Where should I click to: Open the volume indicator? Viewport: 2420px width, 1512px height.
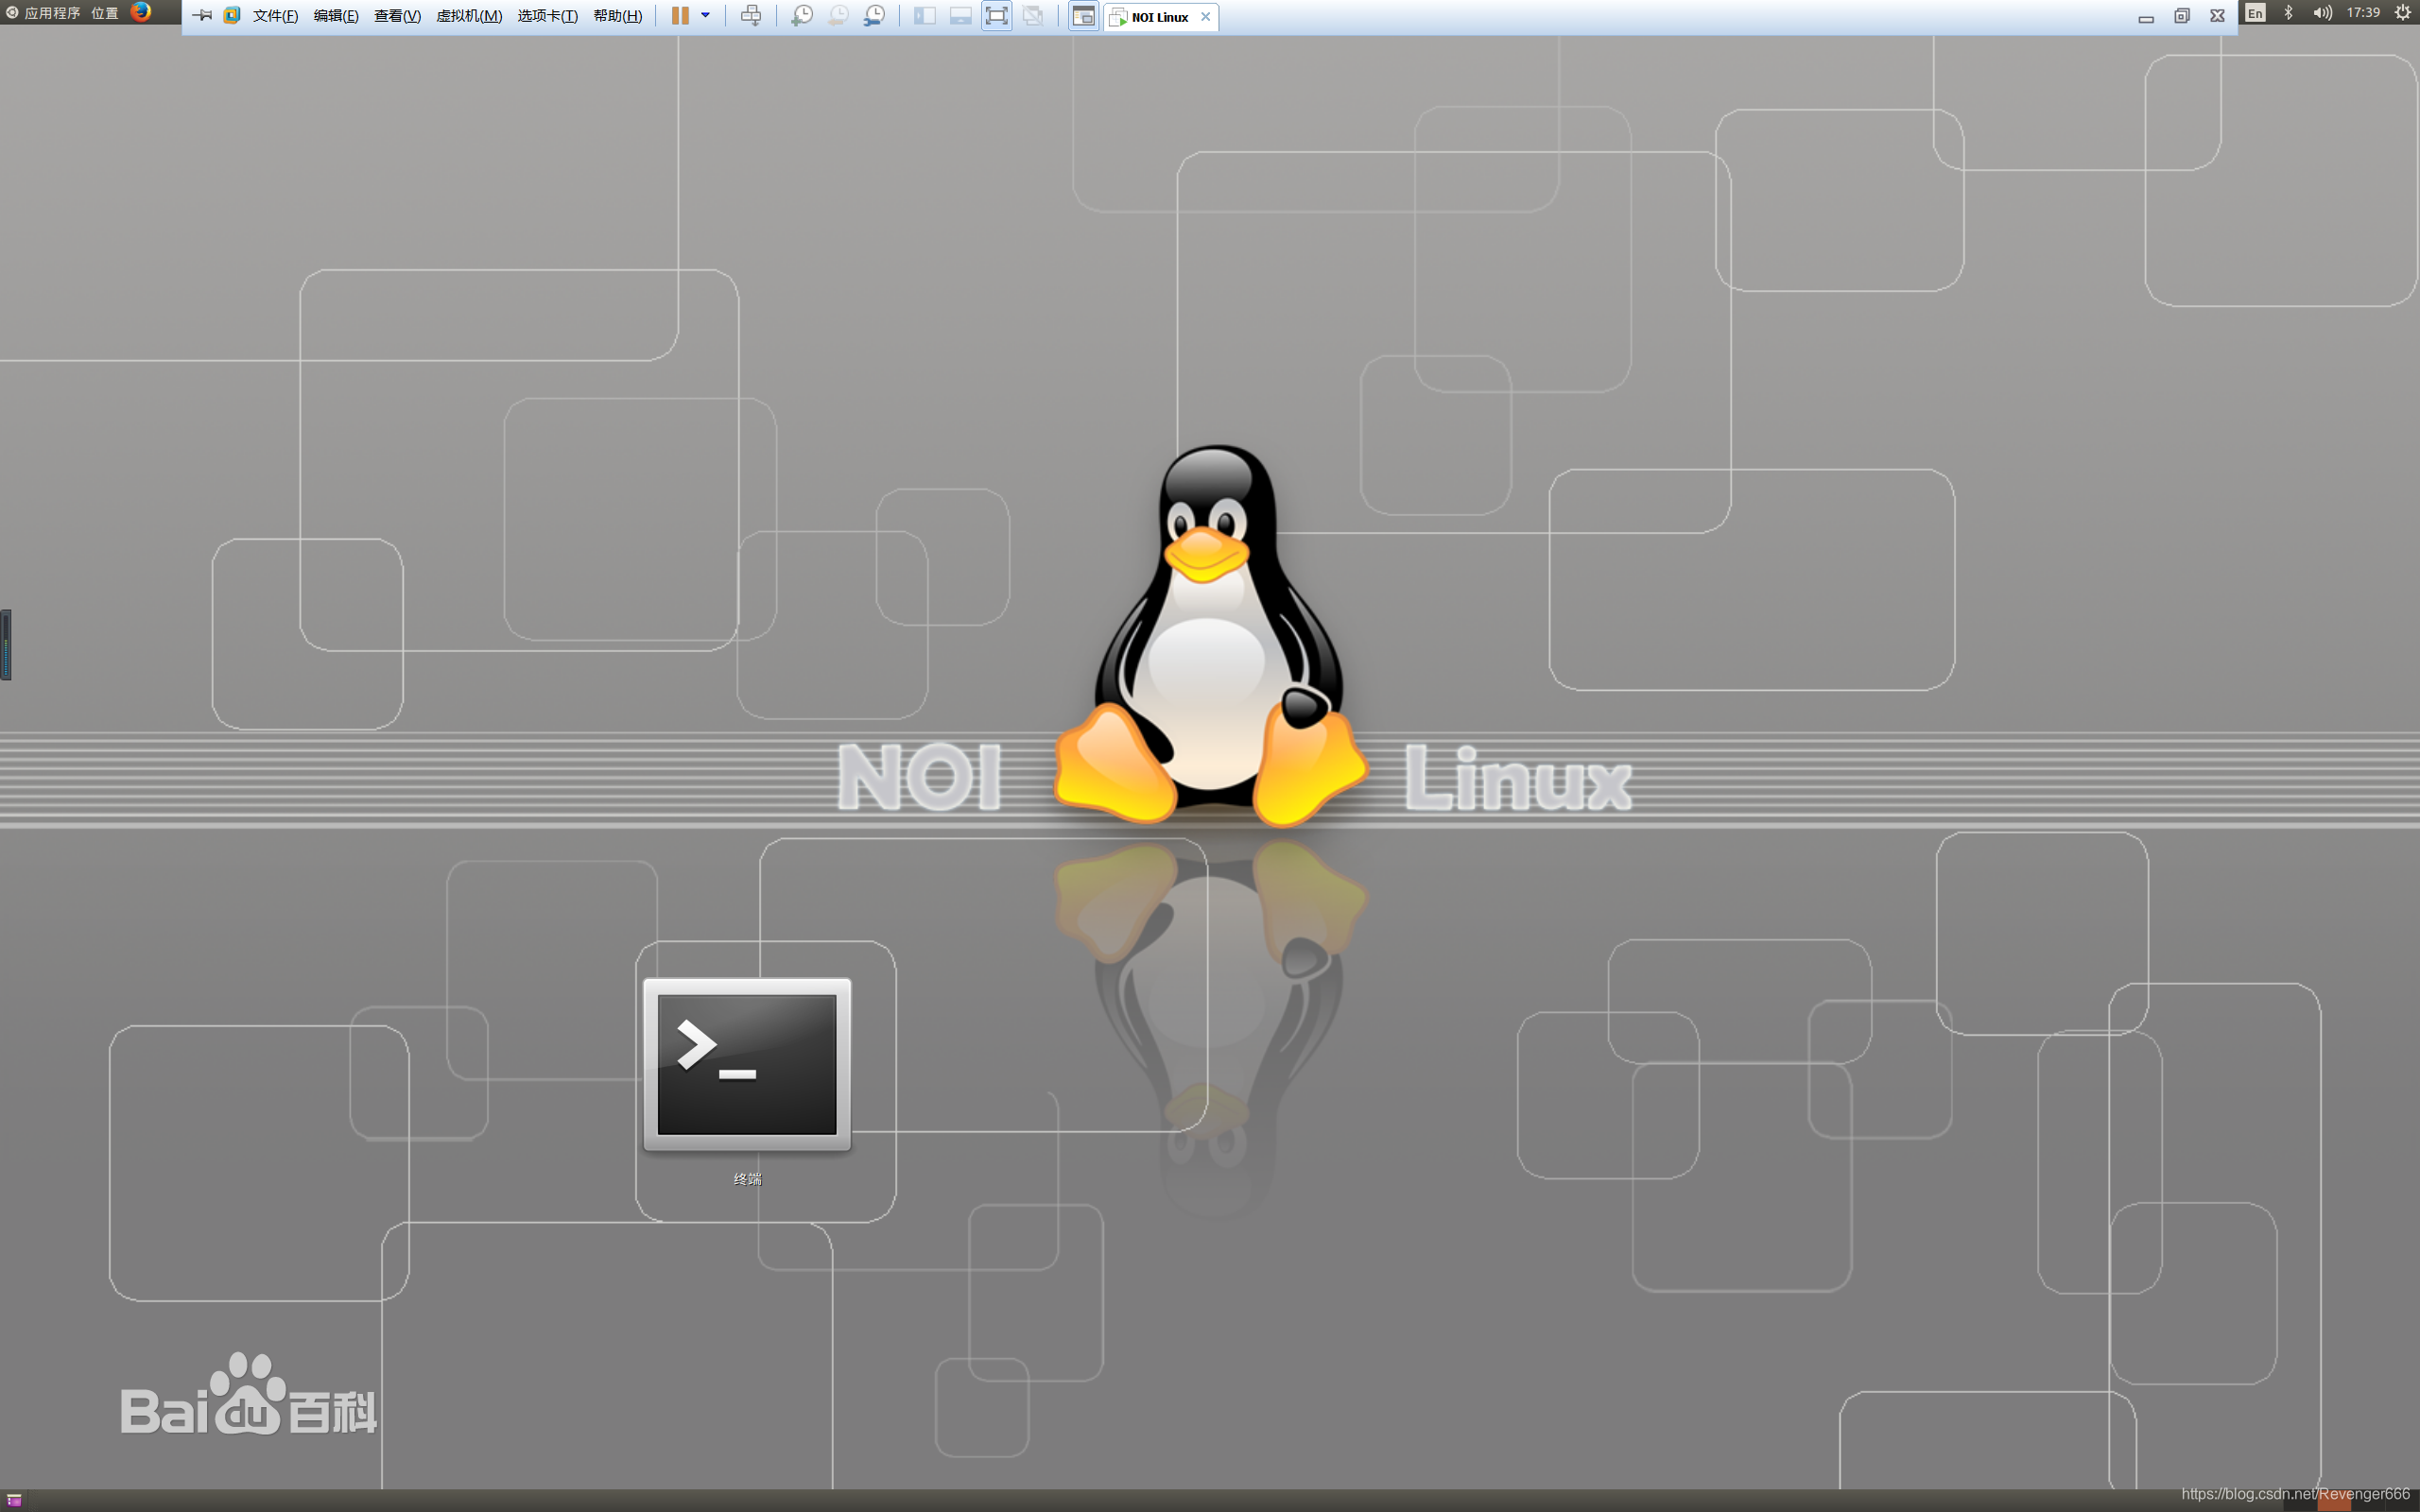[x=2322, y=13]
